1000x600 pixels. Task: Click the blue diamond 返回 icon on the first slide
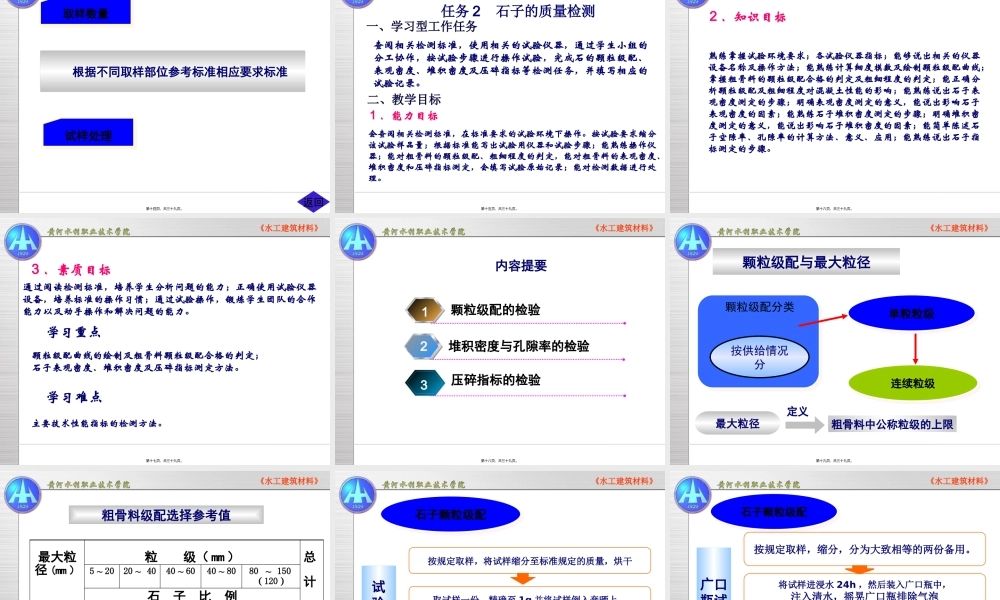[x=312, y=201]
